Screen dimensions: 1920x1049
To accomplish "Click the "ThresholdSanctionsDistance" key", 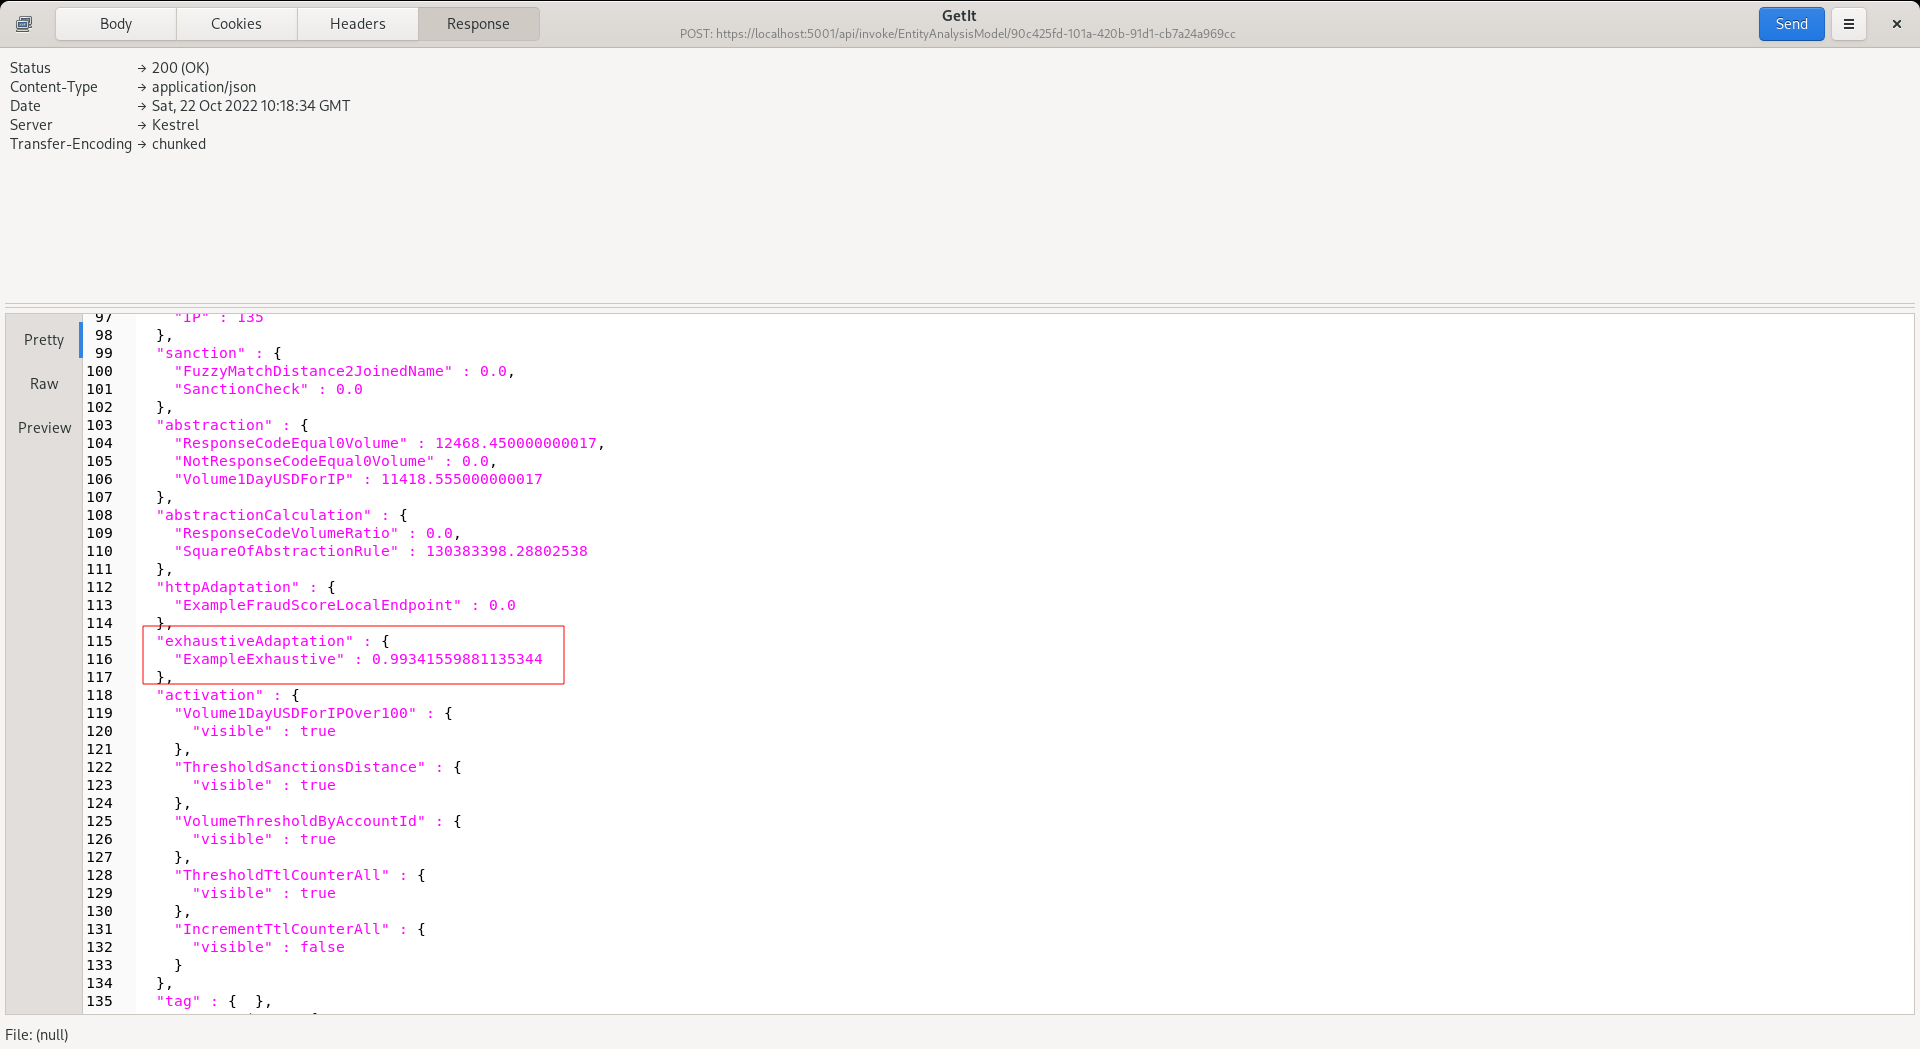I will (x=300, y=767).
